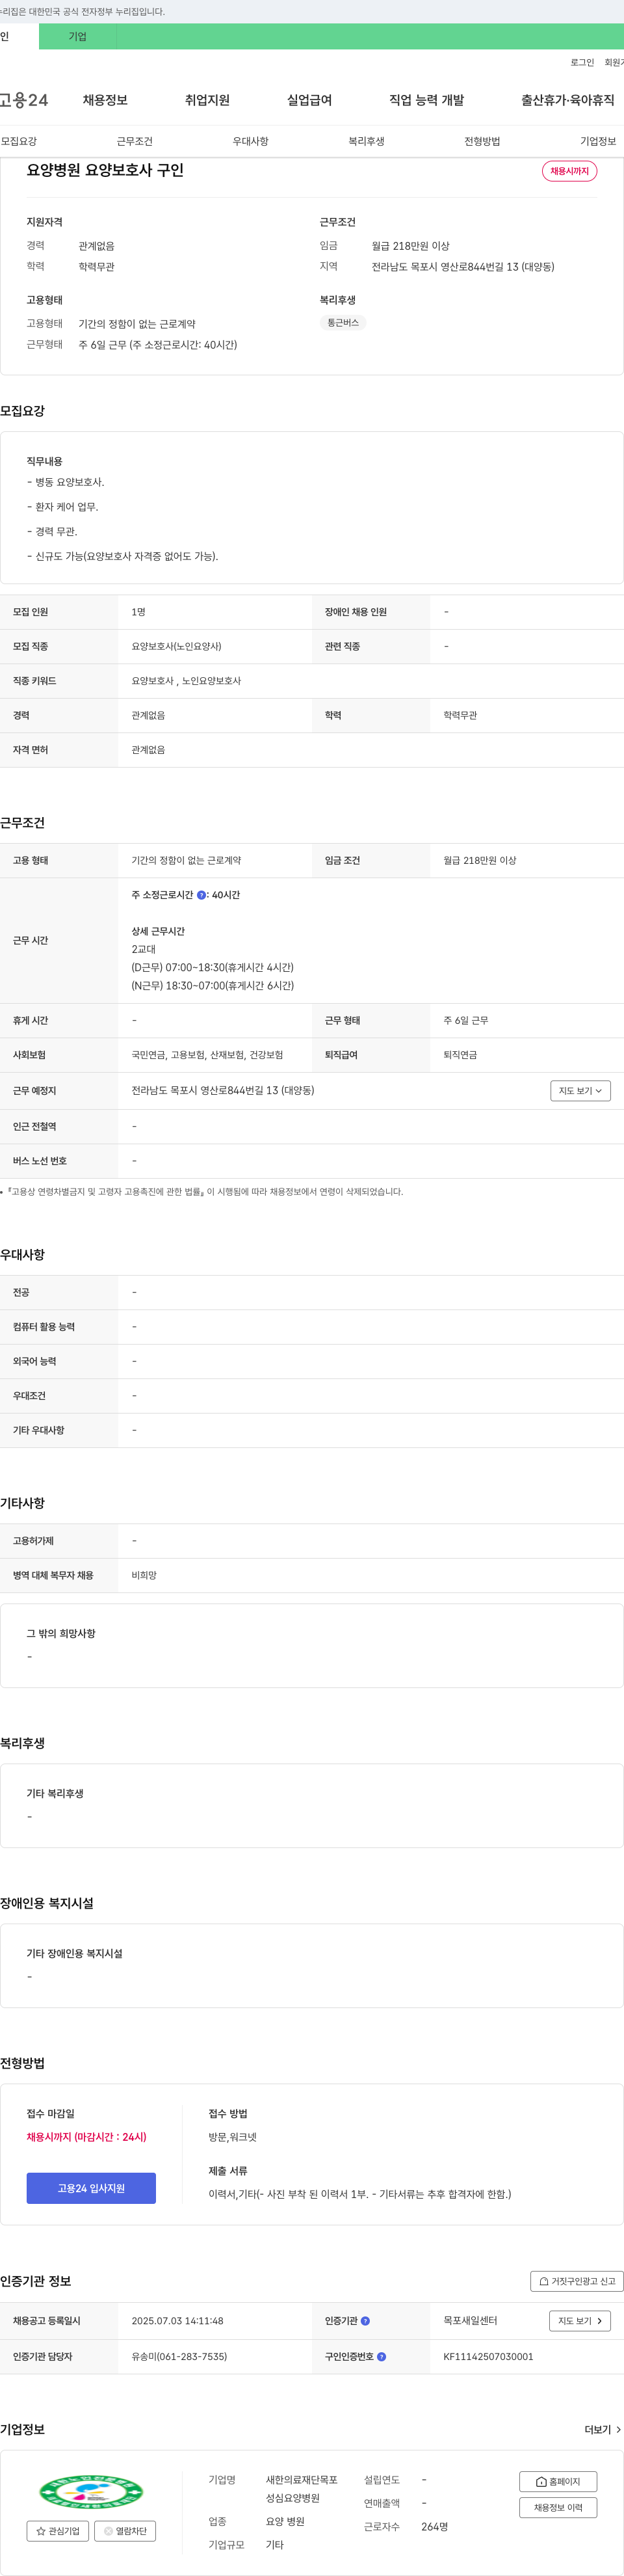Switch to the 기업 tab

point(78,37)
